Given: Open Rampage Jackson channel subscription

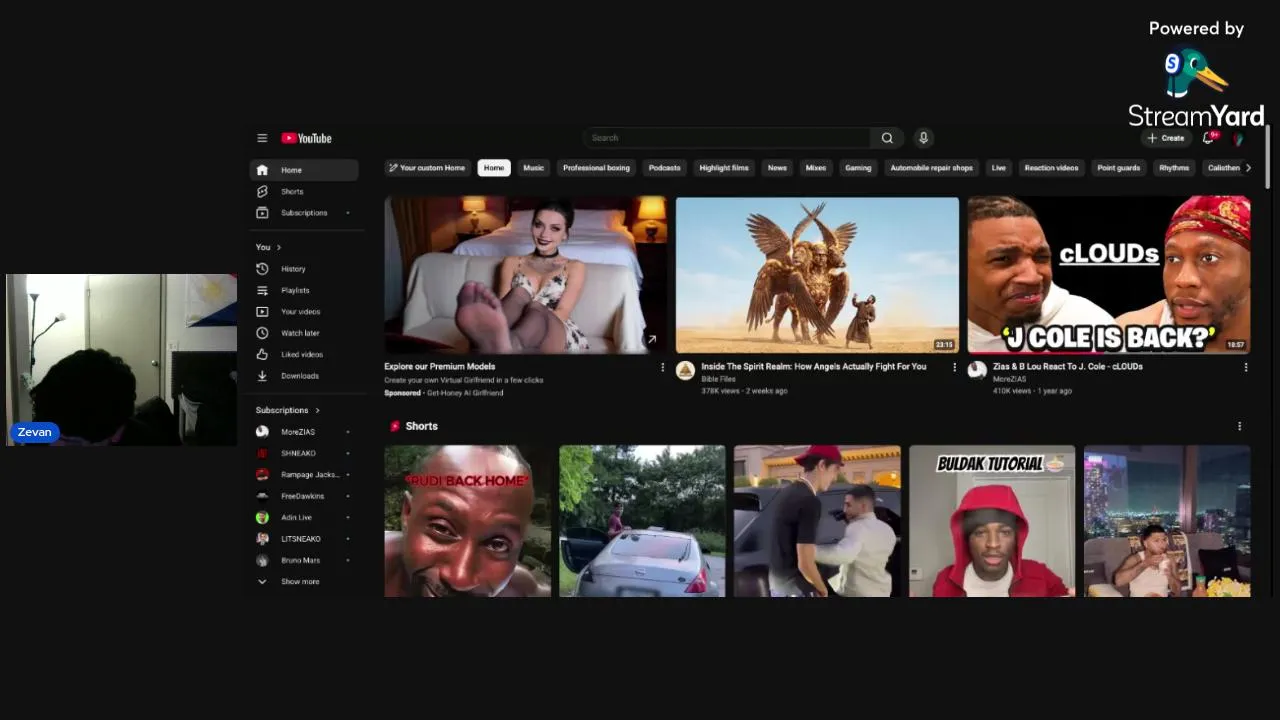Looking at the screenshot, I should (304, 475).
